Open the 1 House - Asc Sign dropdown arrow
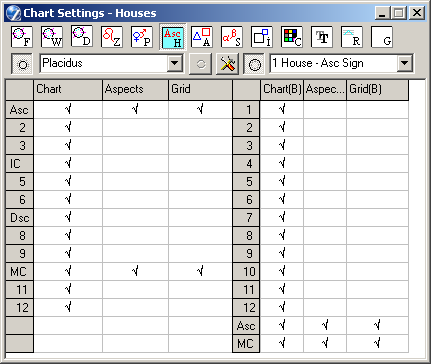Image resolution: width=431 pixels, height=364 pixels. pos(404,63)
